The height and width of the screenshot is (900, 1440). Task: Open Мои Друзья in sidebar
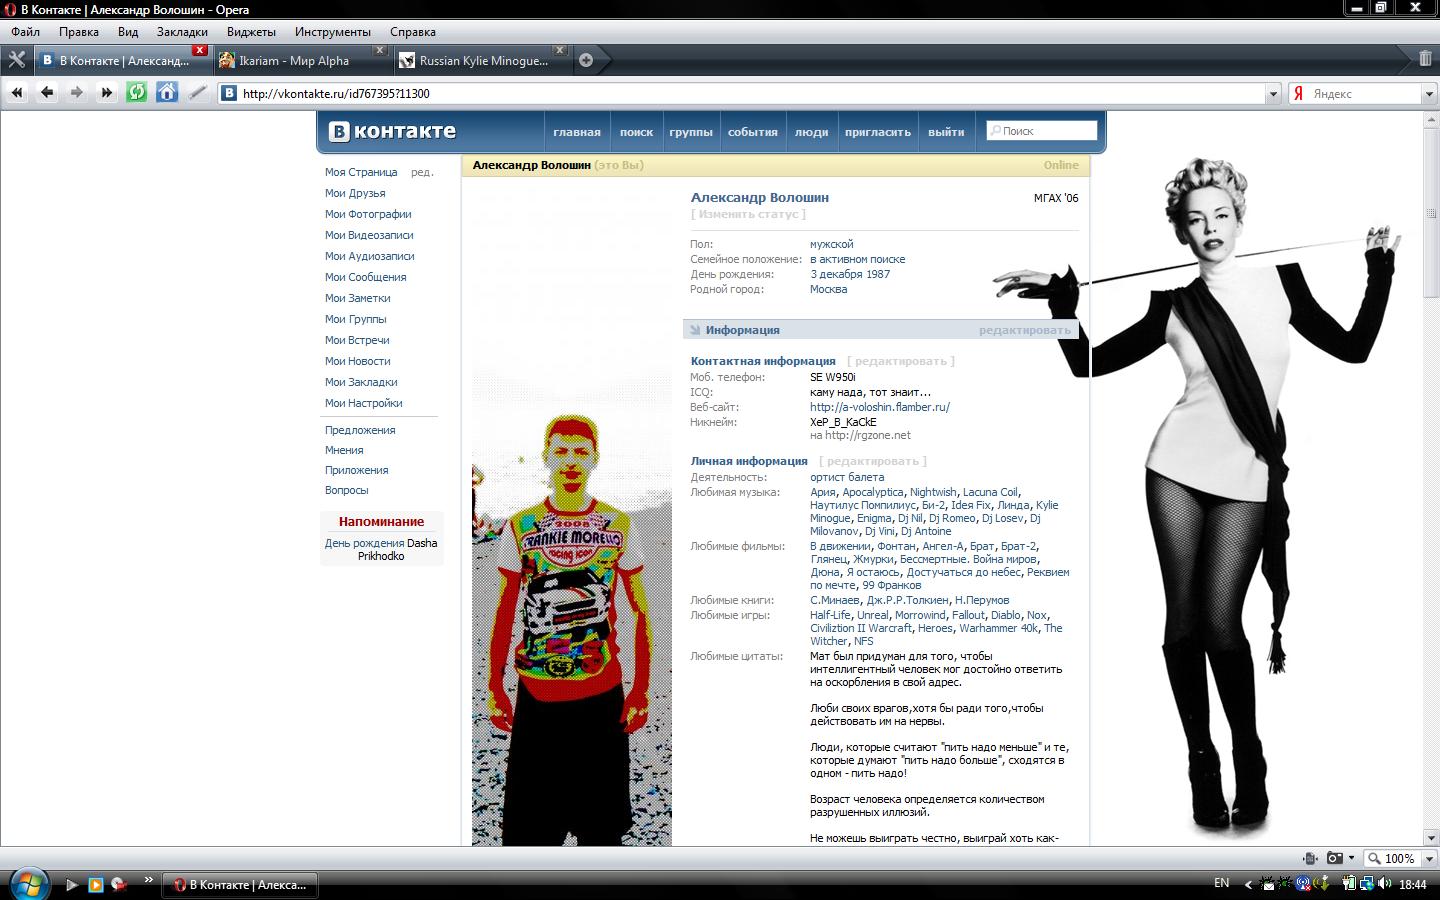pyautogui.click(x=355, y=193)
